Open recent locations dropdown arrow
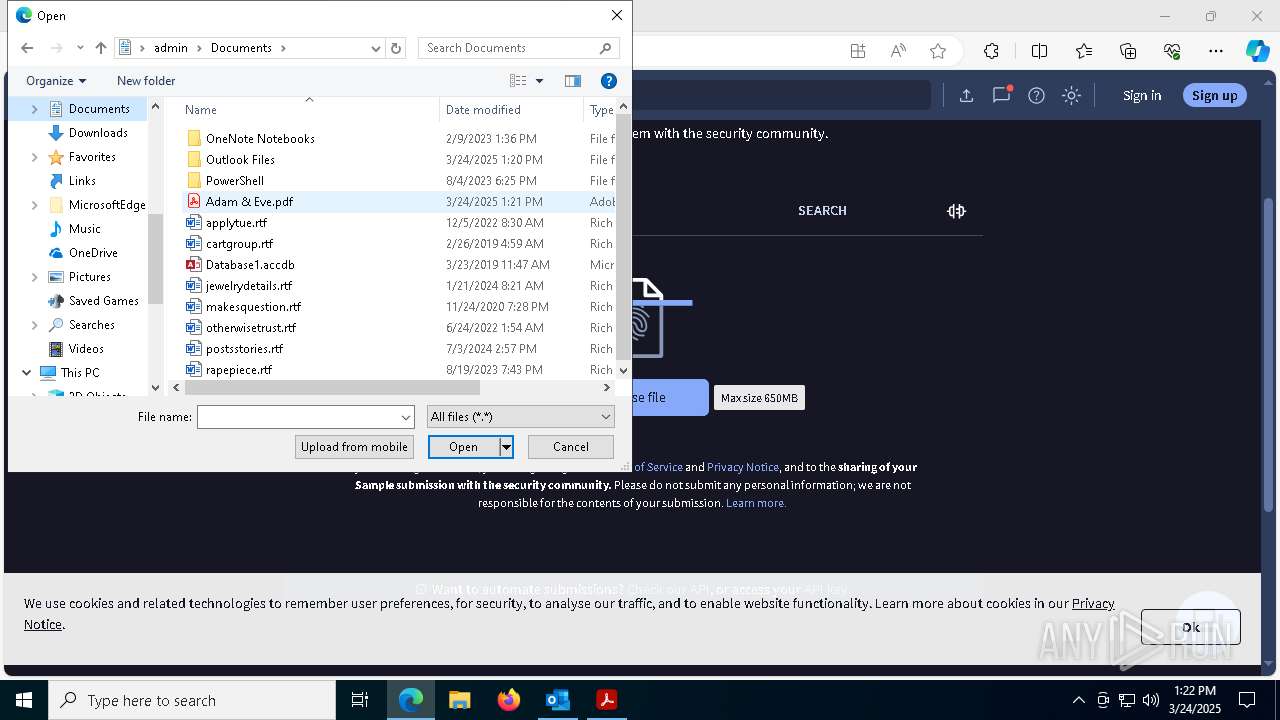1280x720 pixels. pos(80,48)
